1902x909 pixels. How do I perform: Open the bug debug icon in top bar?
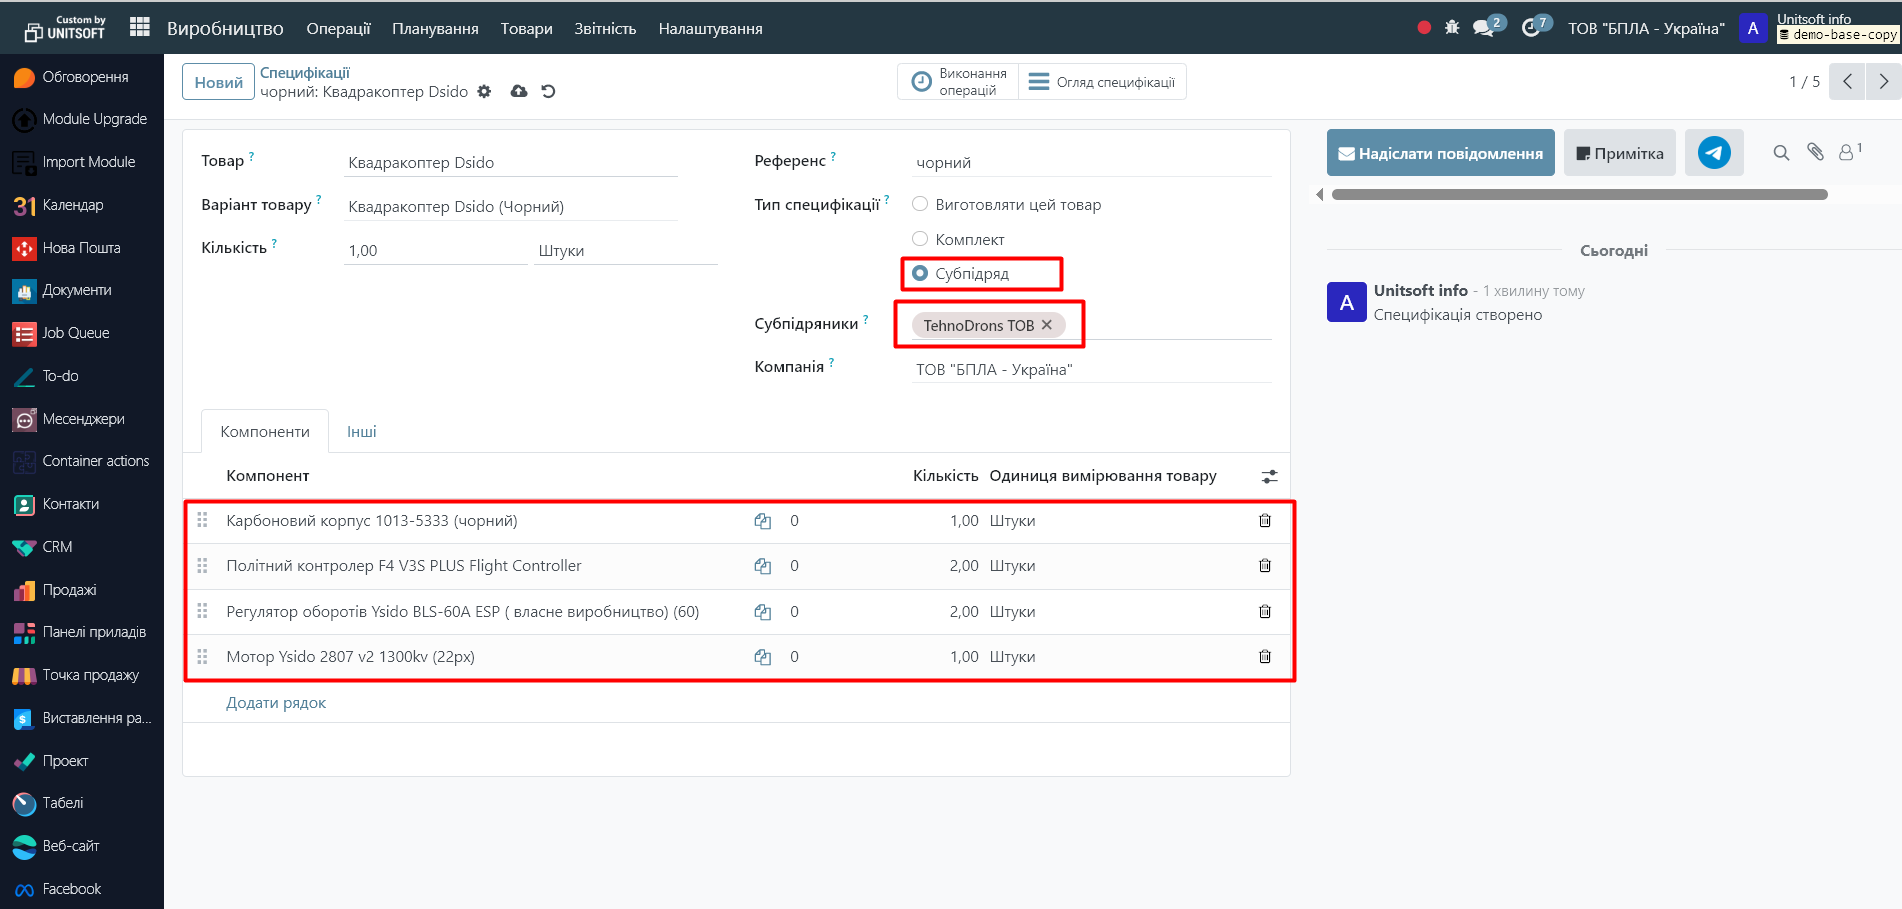coord(1452,28)
